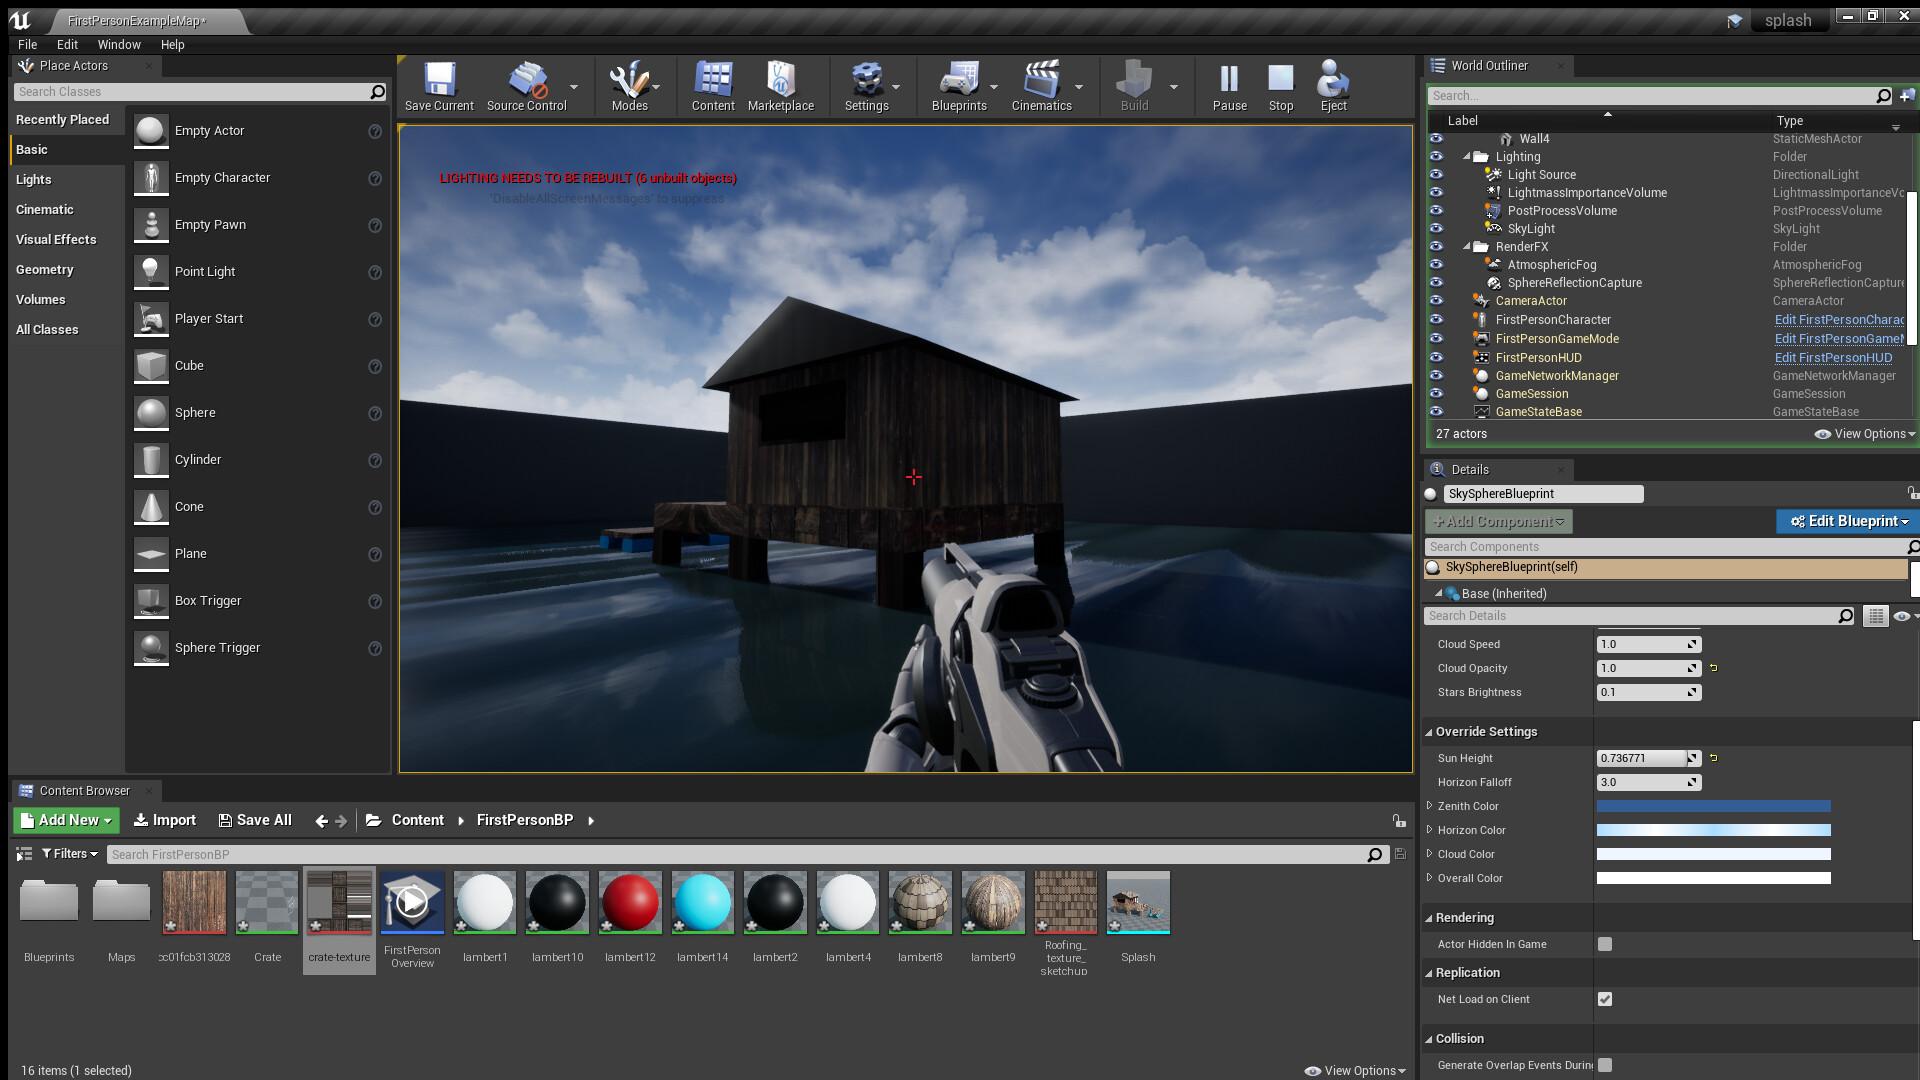Click the Add New button
This screenshot has width=1920, height=1080.
pyautogui.click(x=63, y=820)
